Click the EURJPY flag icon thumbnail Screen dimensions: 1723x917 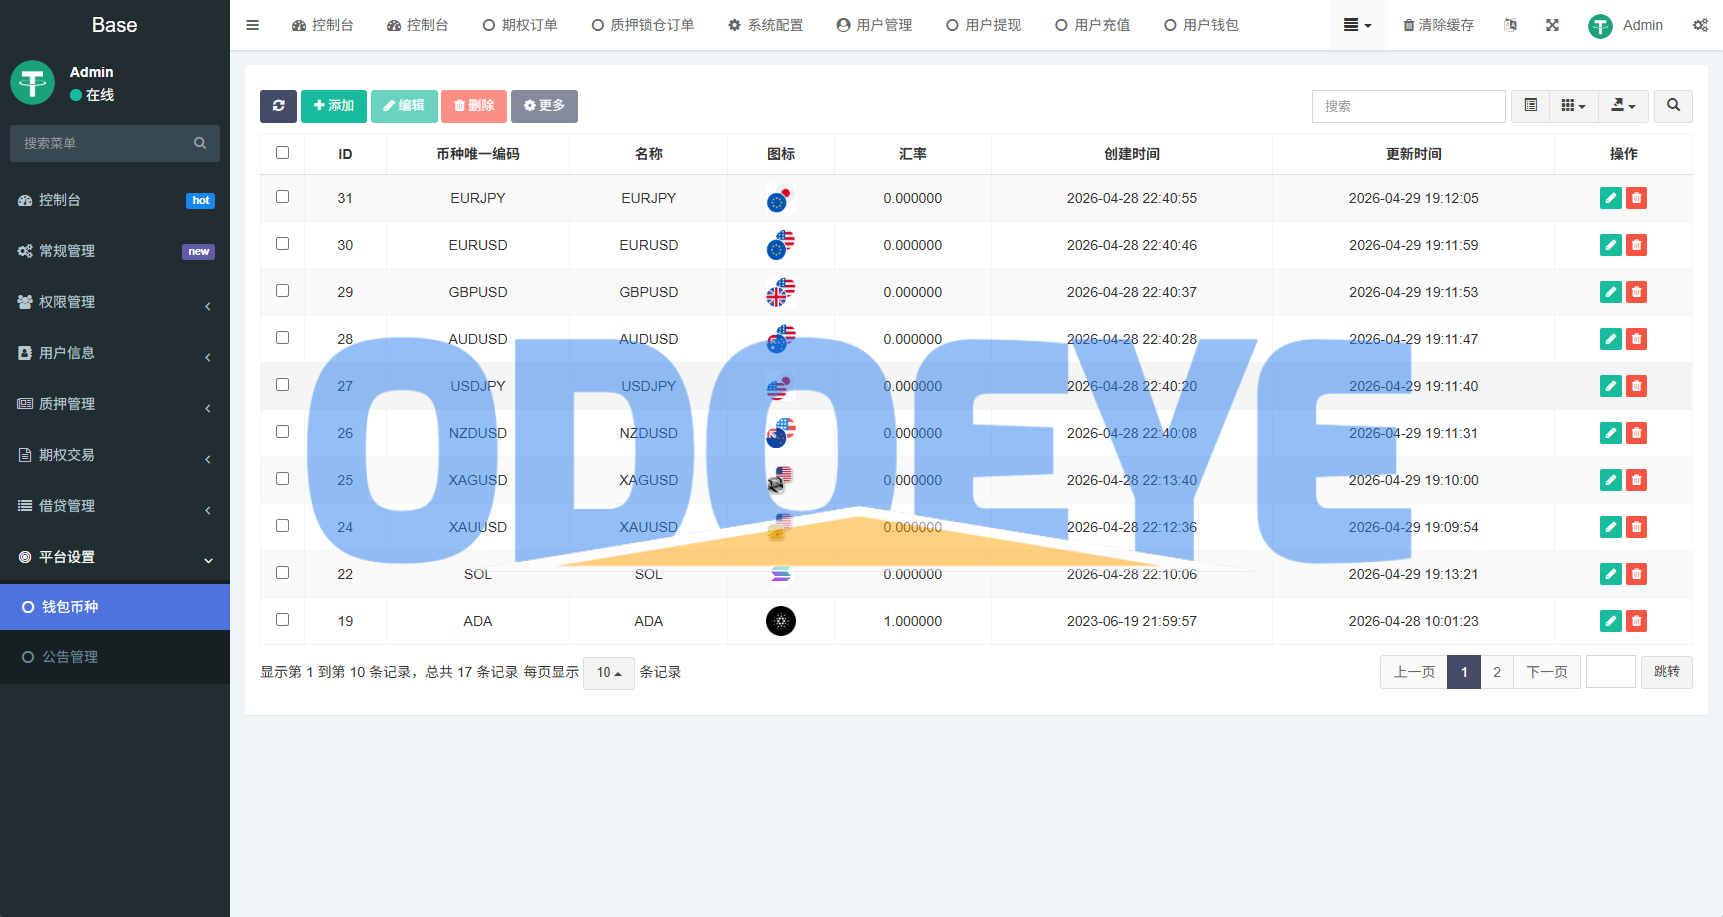[x=781, y=198]
